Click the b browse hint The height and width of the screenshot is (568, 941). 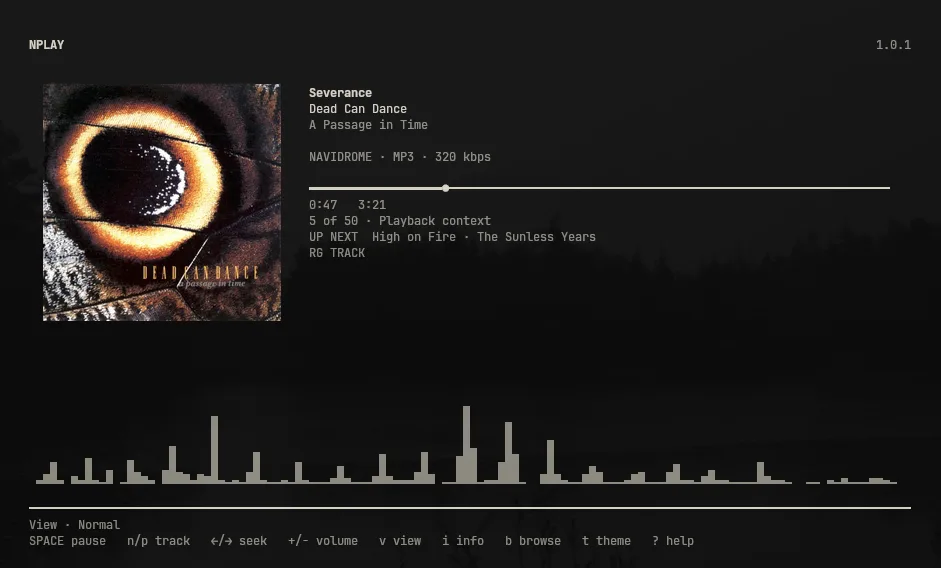tap(533, 541)
